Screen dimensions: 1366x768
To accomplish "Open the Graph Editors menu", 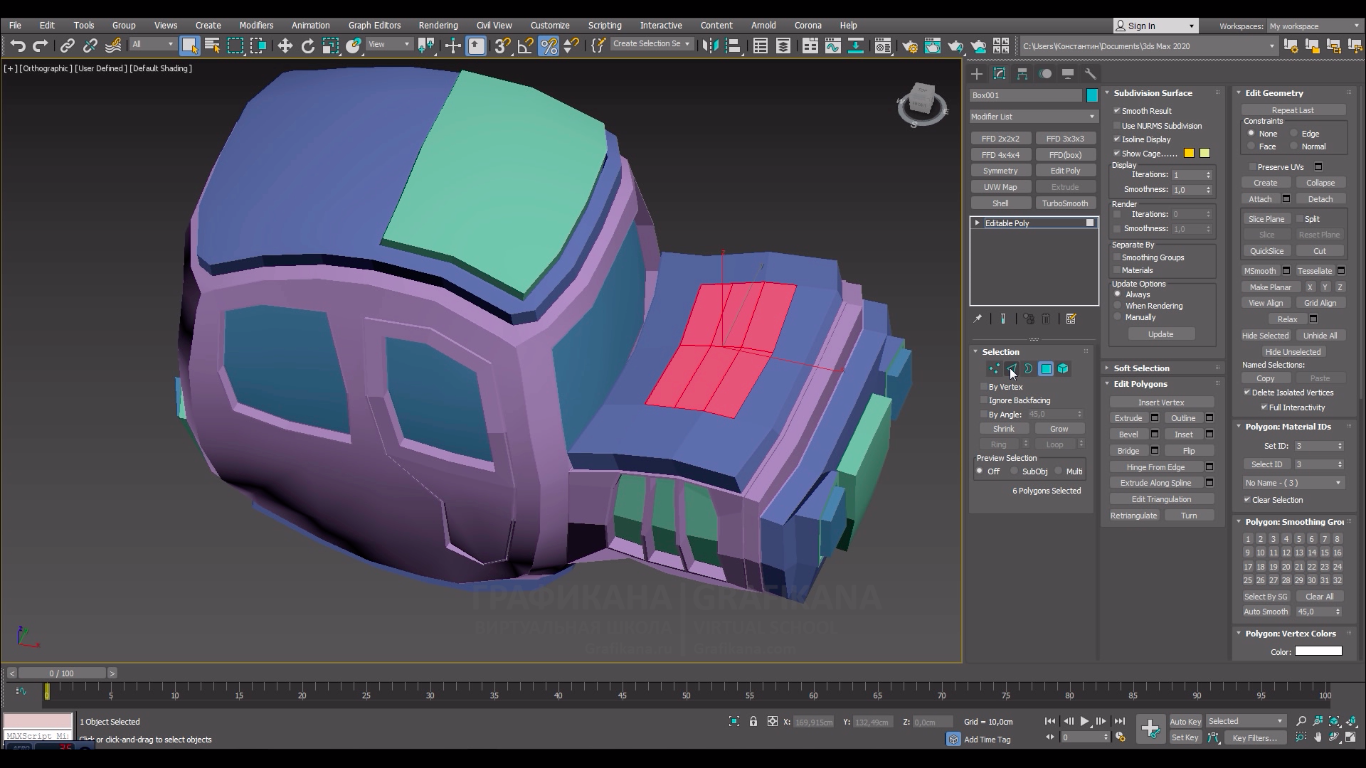I will click(x=374, y=25).
